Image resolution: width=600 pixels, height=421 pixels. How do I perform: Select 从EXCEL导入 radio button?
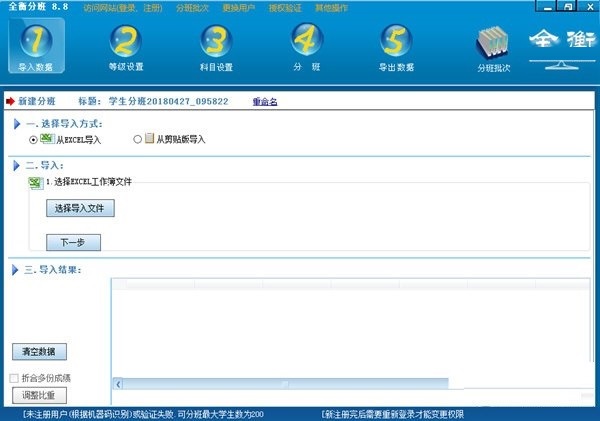coord(34,140)
